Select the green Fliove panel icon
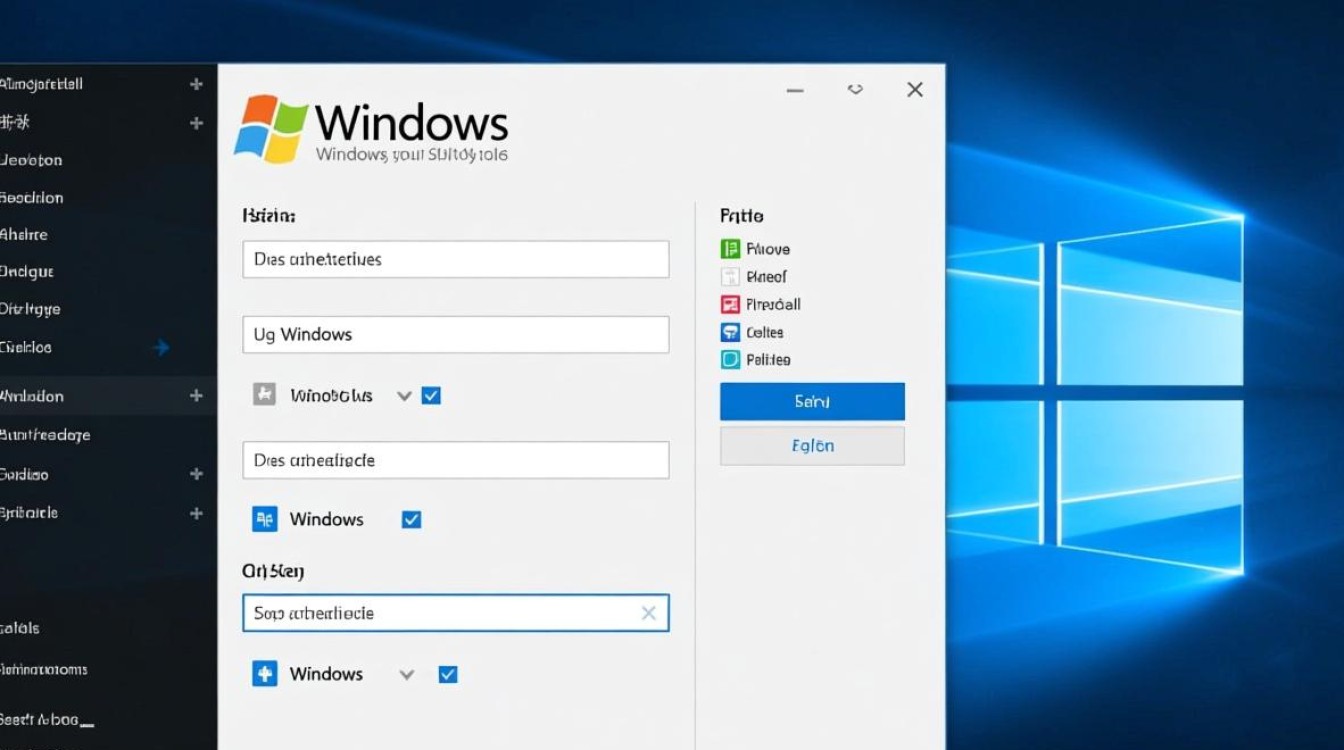This screenshot has height=750, width=1344. 730,248
